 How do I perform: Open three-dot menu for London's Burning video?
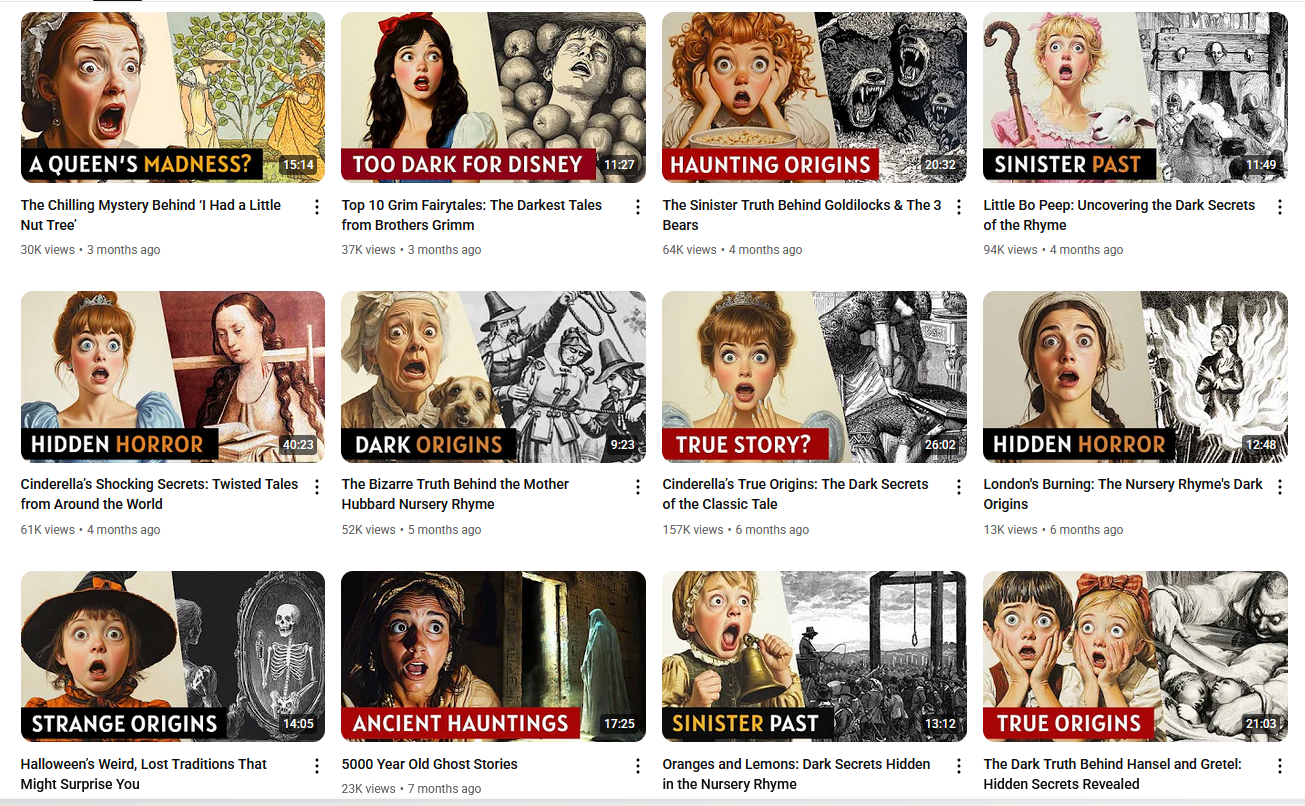pos(1280,487)
